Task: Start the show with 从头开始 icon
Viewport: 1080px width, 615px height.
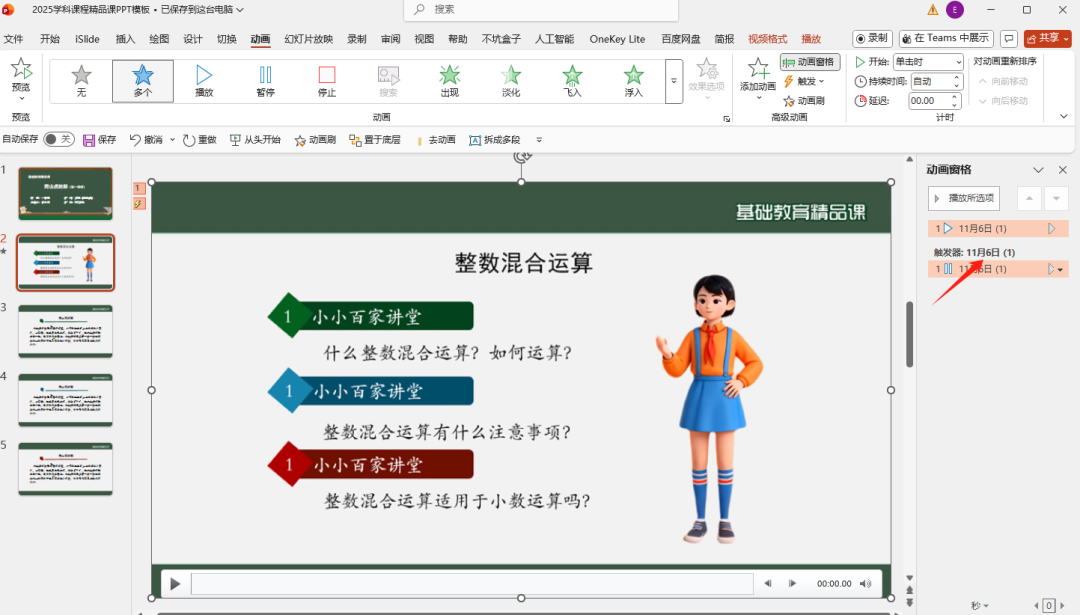Action: pyautogui.click(x=247, y=140)
